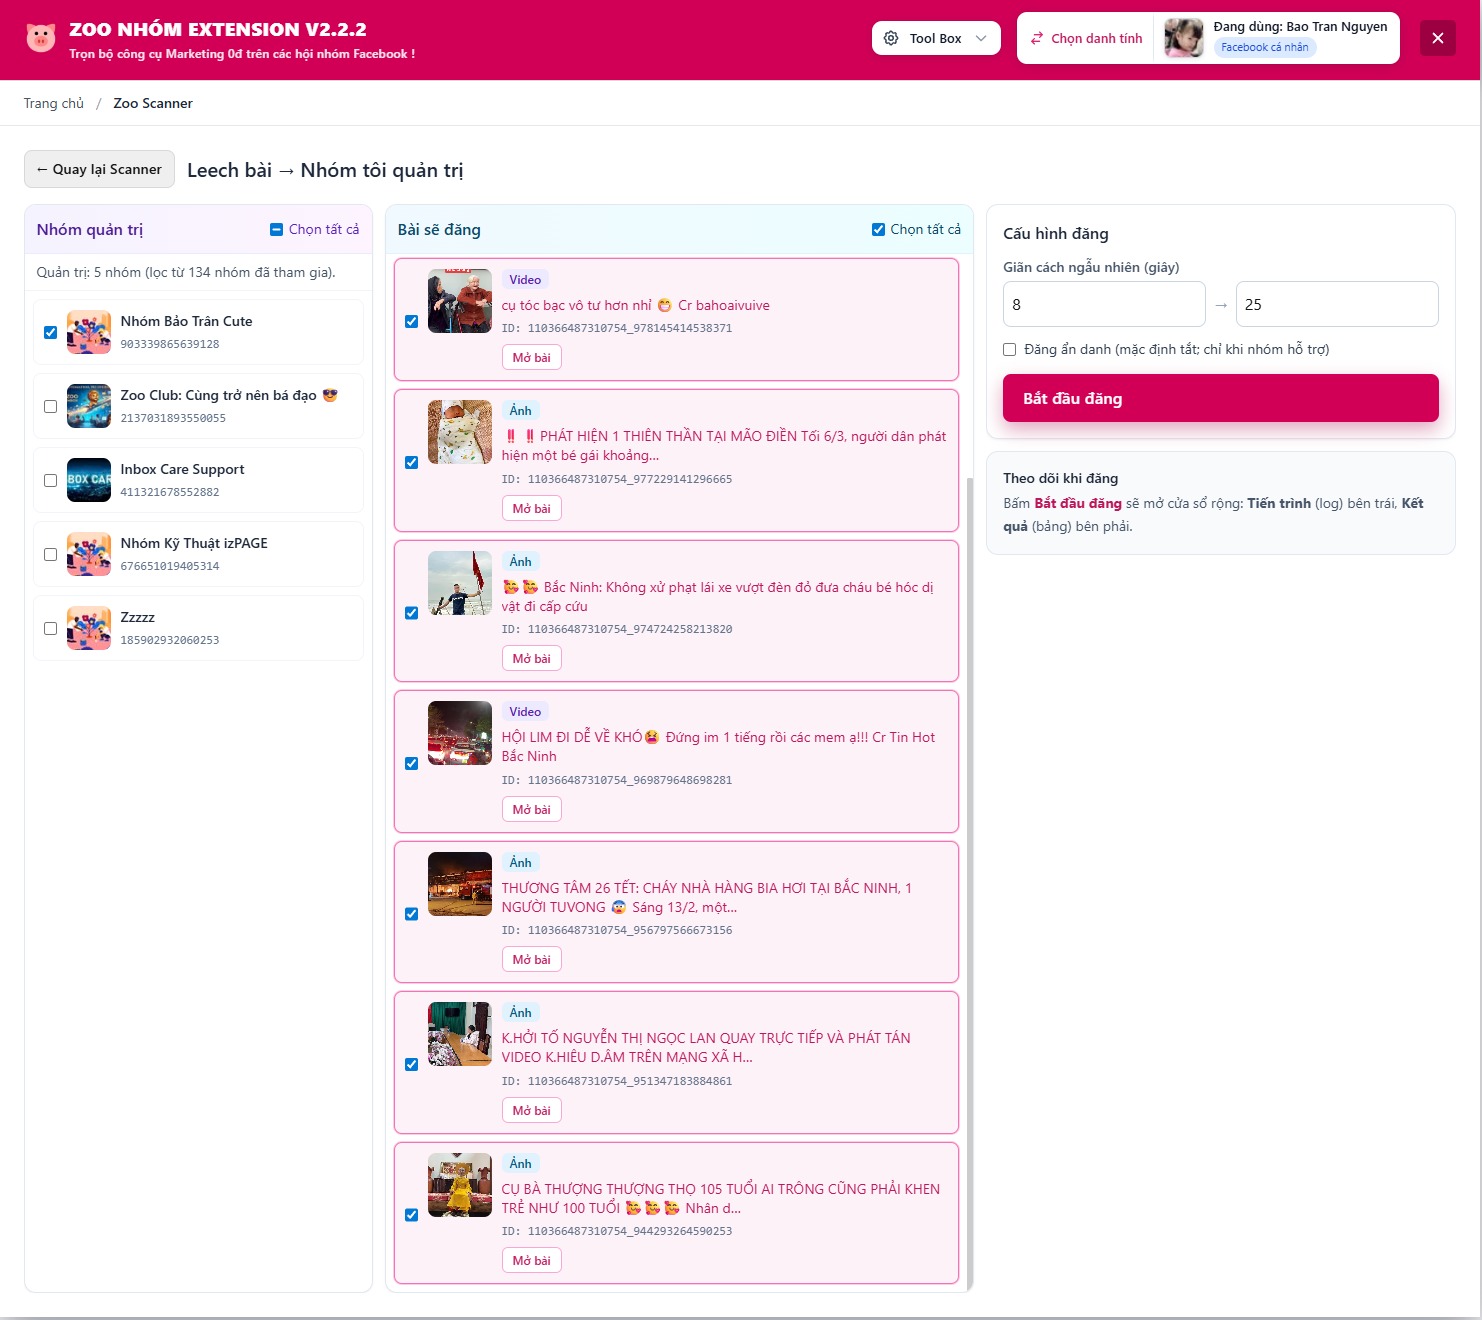Check the Nhóm Kỹ Thuật izPAGE group checkbox
Image resolution: width=1482 pixels, height=1320 pixels.
(50, 554)
